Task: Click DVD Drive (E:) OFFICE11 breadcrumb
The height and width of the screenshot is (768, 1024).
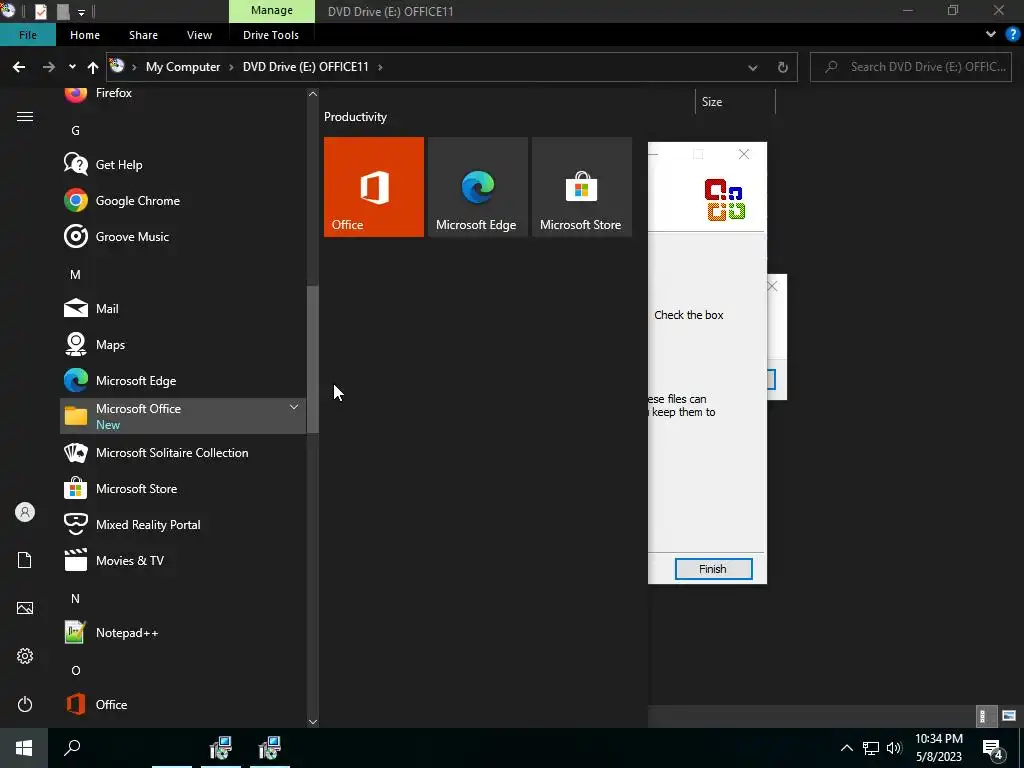Action: 306,67
